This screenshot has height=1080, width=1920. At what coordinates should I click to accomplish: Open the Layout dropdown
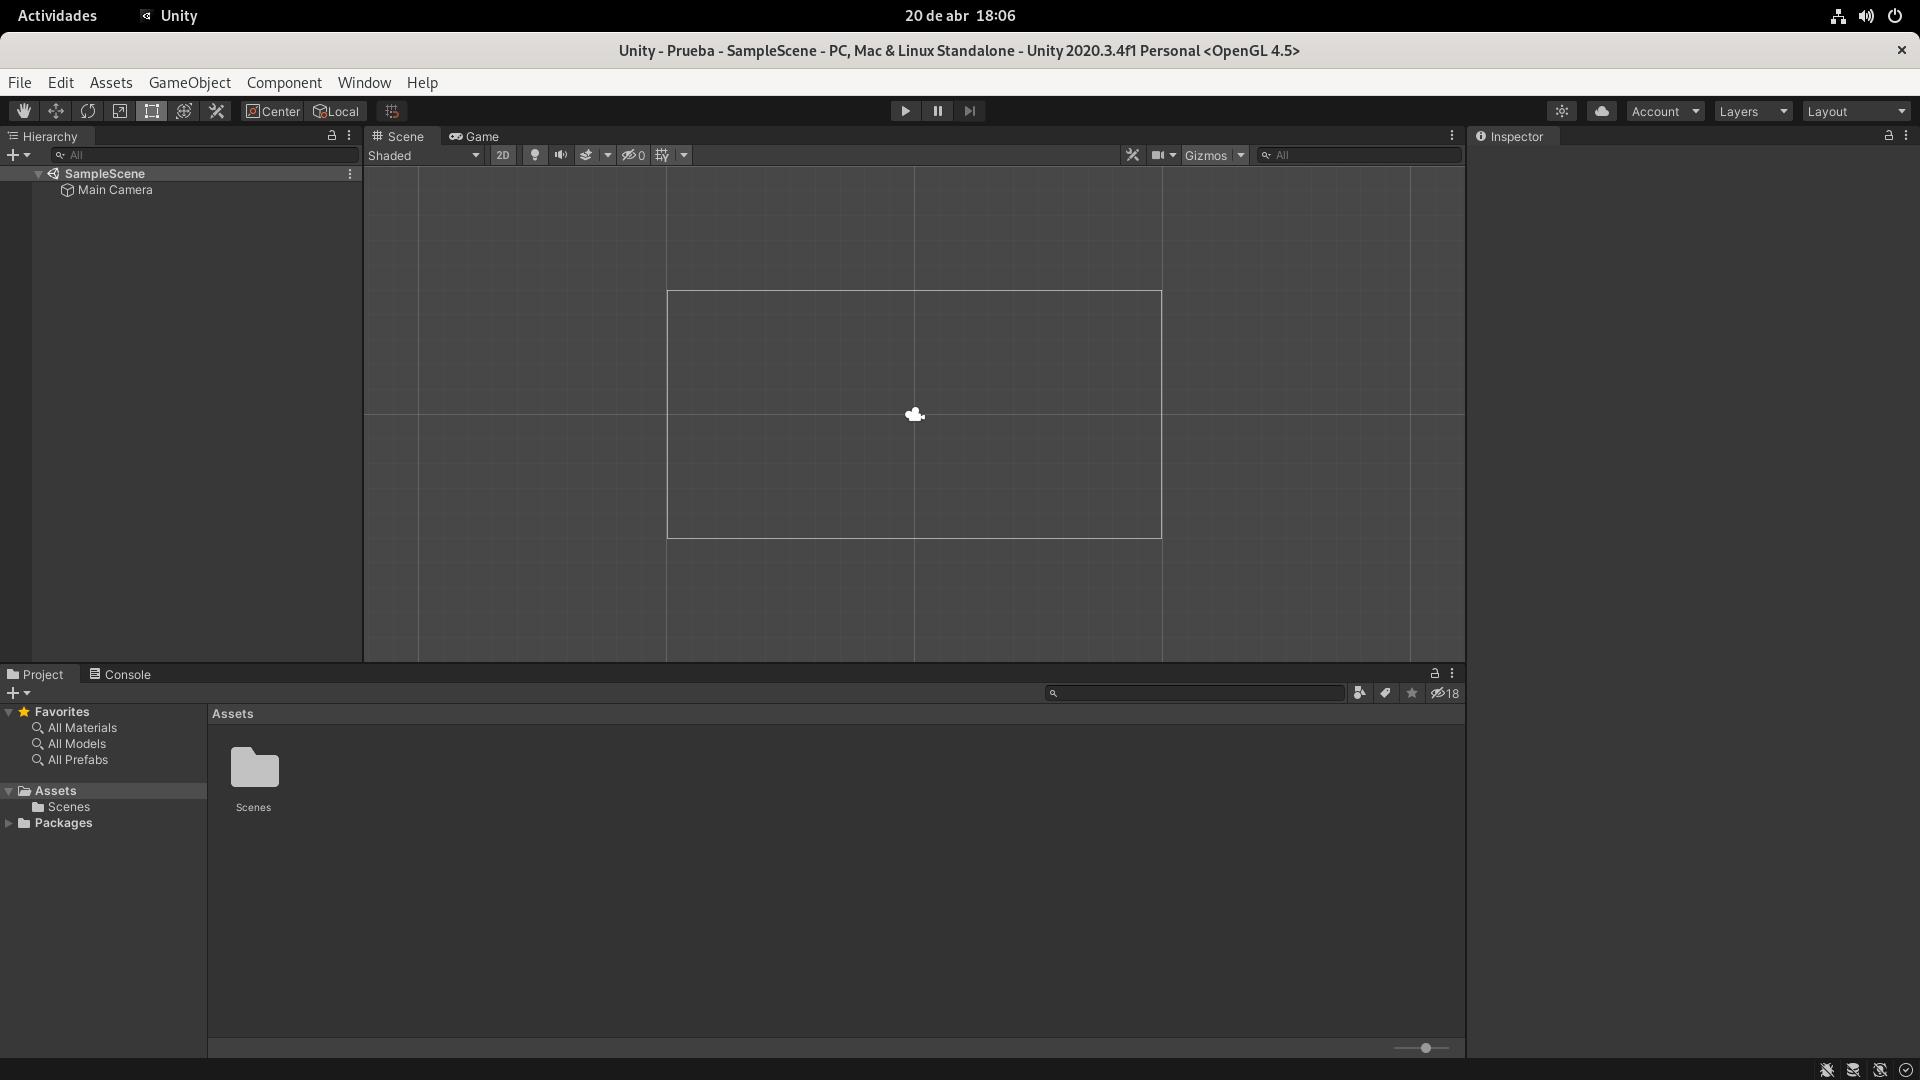[x=1856, y=111]
